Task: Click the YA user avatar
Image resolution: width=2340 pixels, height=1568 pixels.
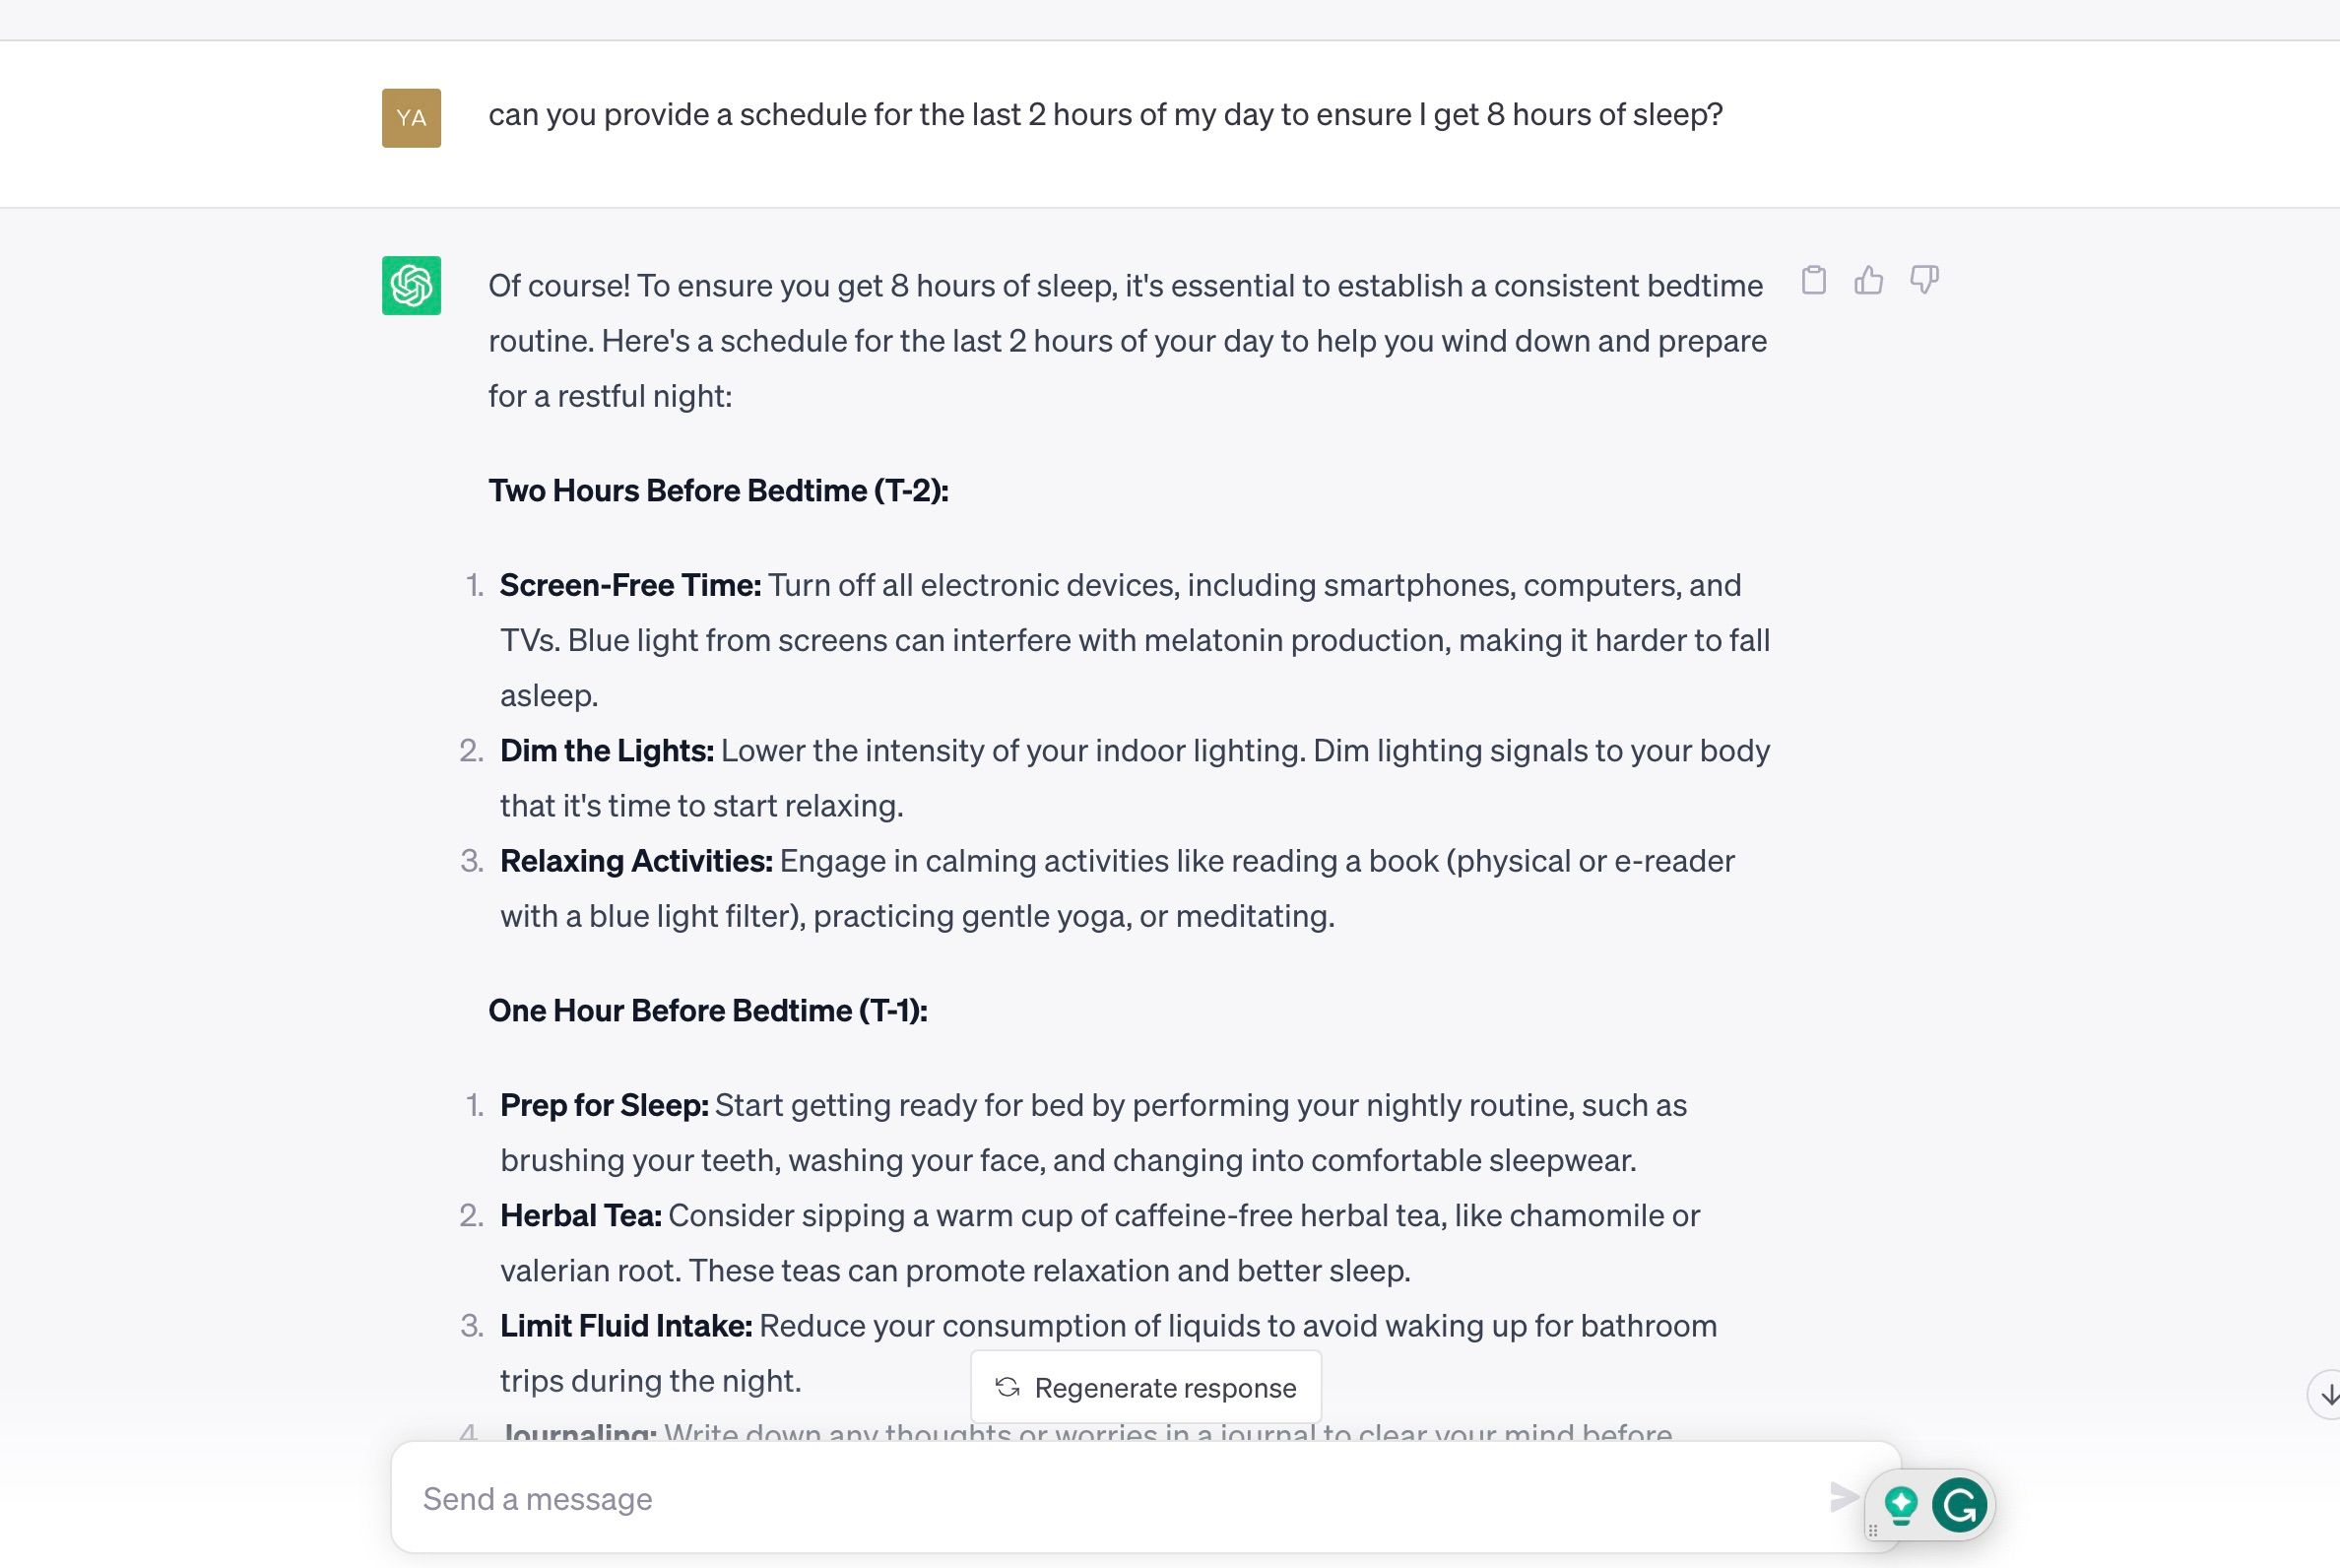Action: (x=410, y=117)
